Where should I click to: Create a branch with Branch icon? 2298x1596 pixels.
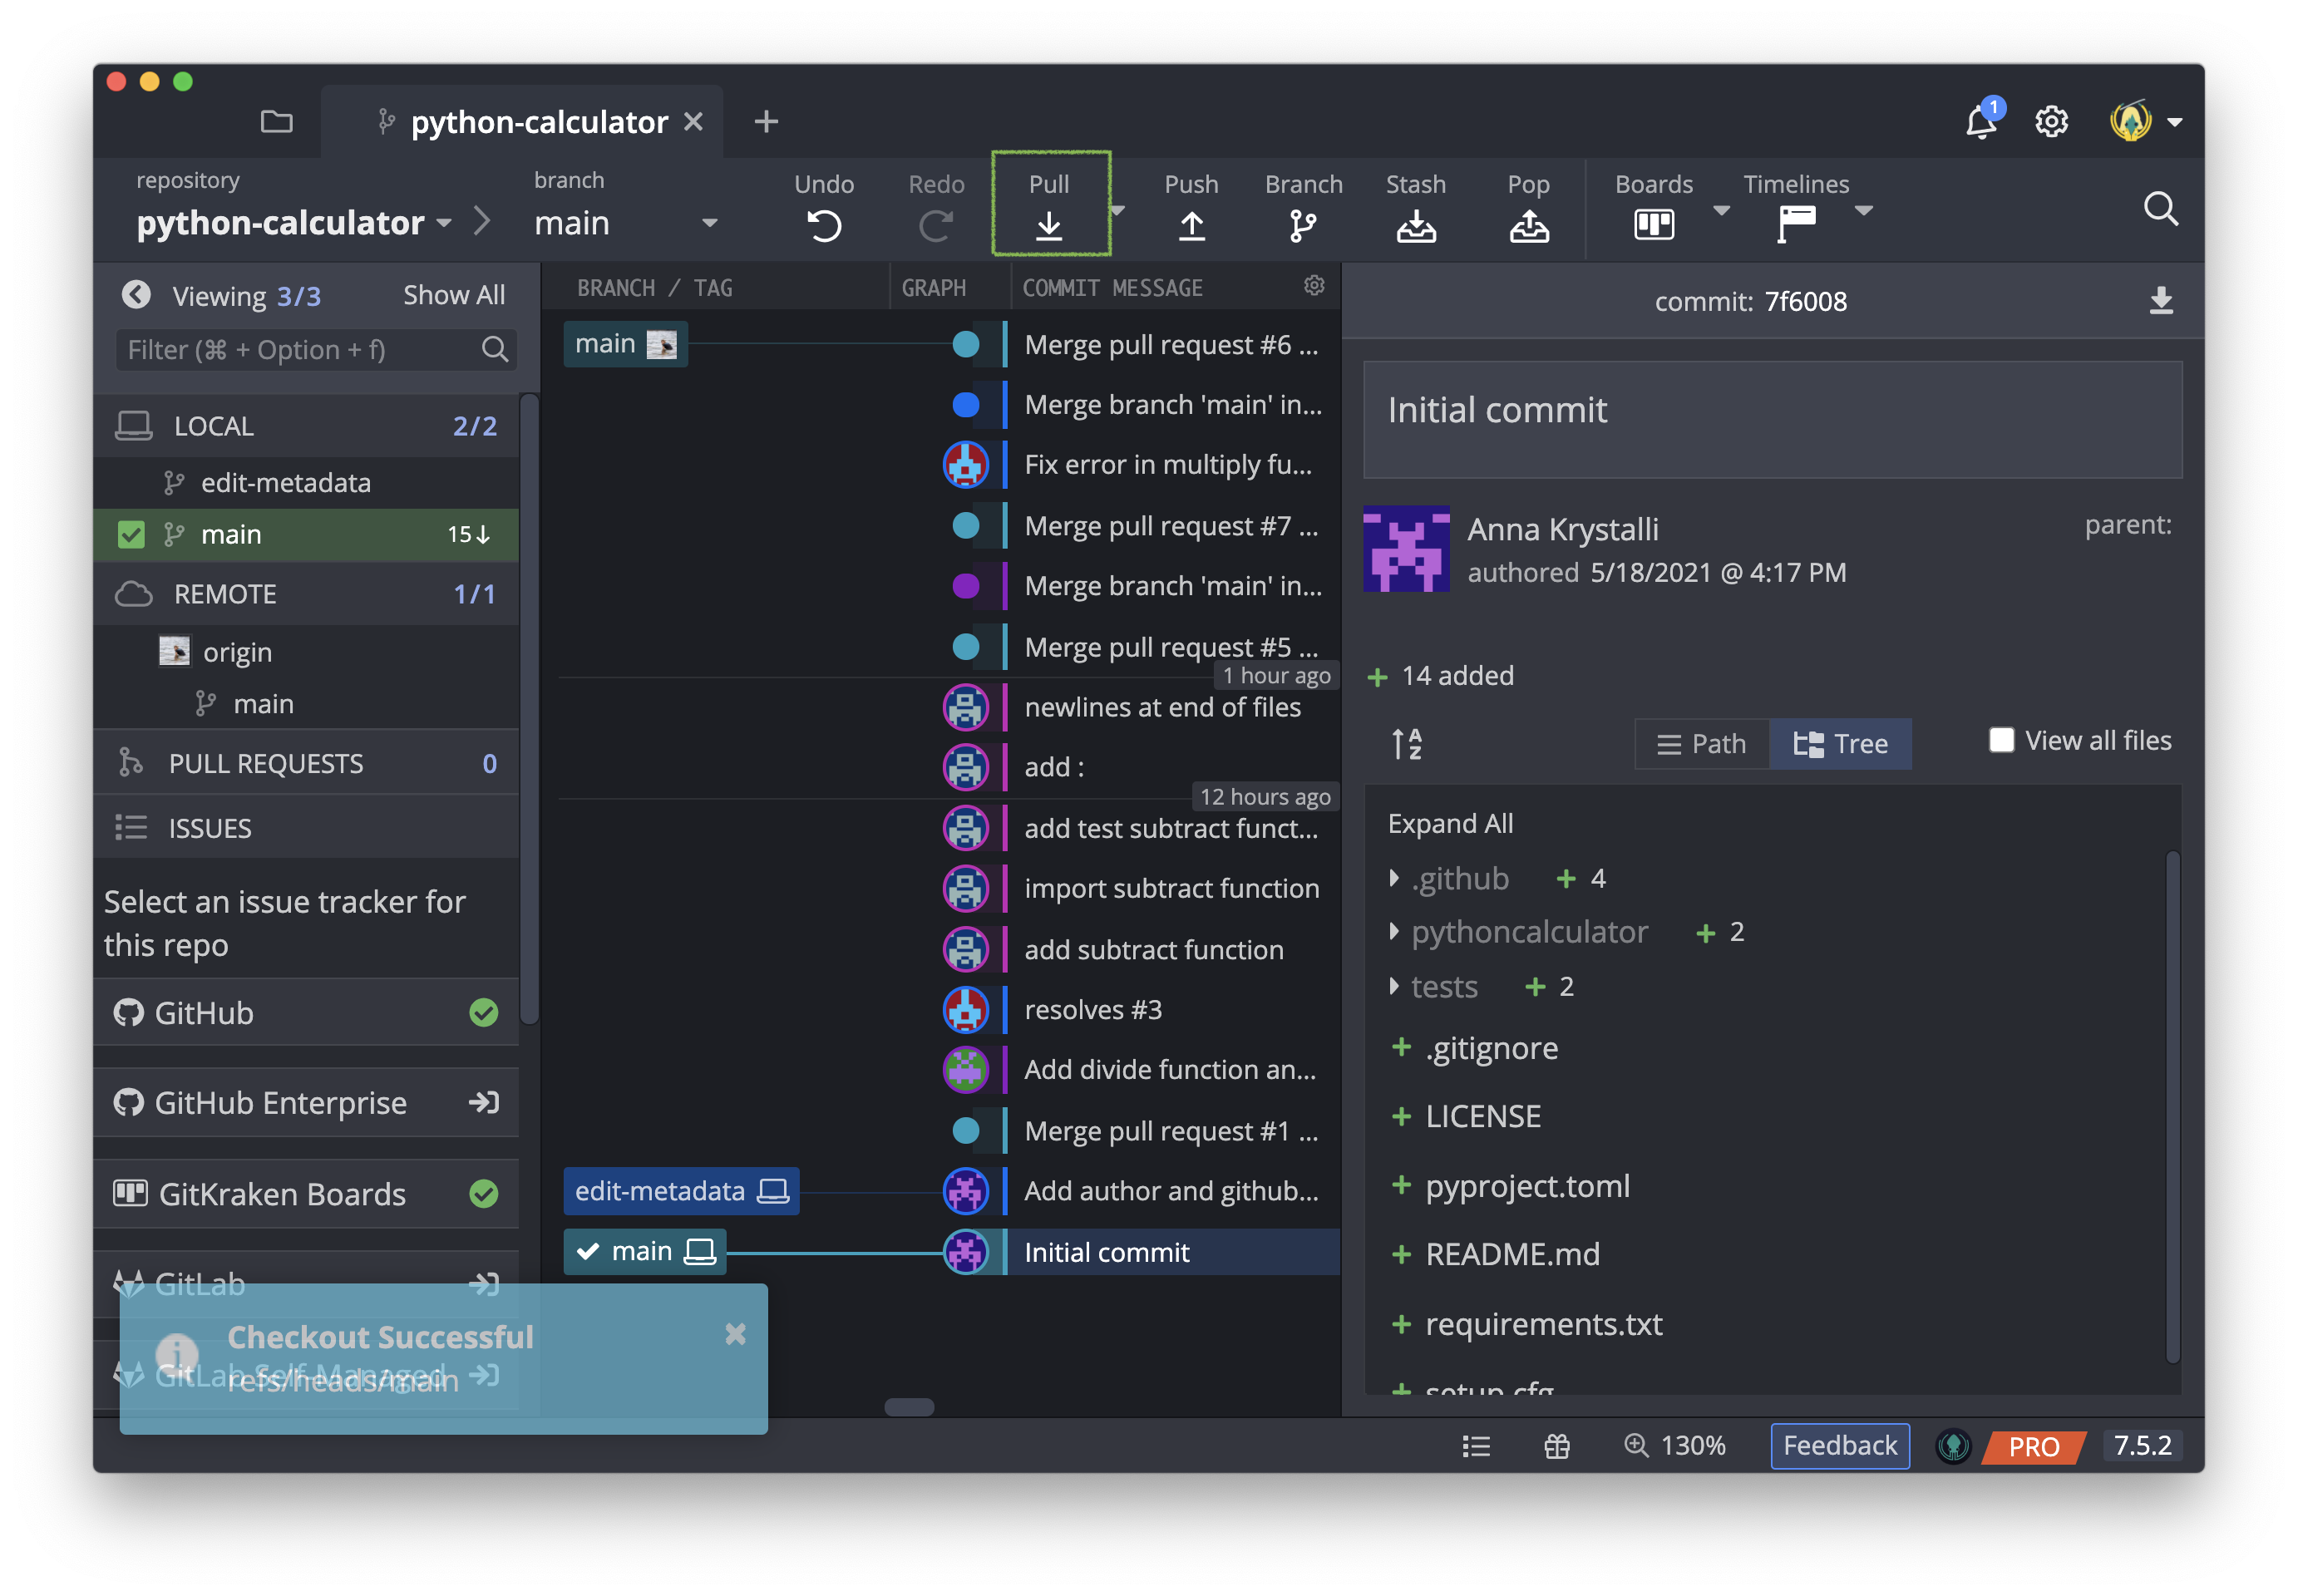[1303, 226]
